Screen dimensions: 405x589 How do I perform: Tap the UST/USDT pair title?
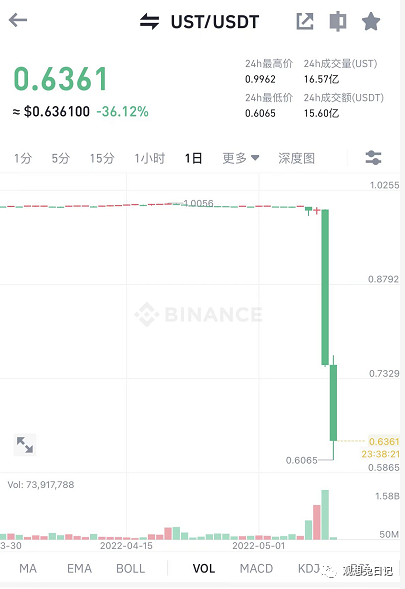(215, 22)
